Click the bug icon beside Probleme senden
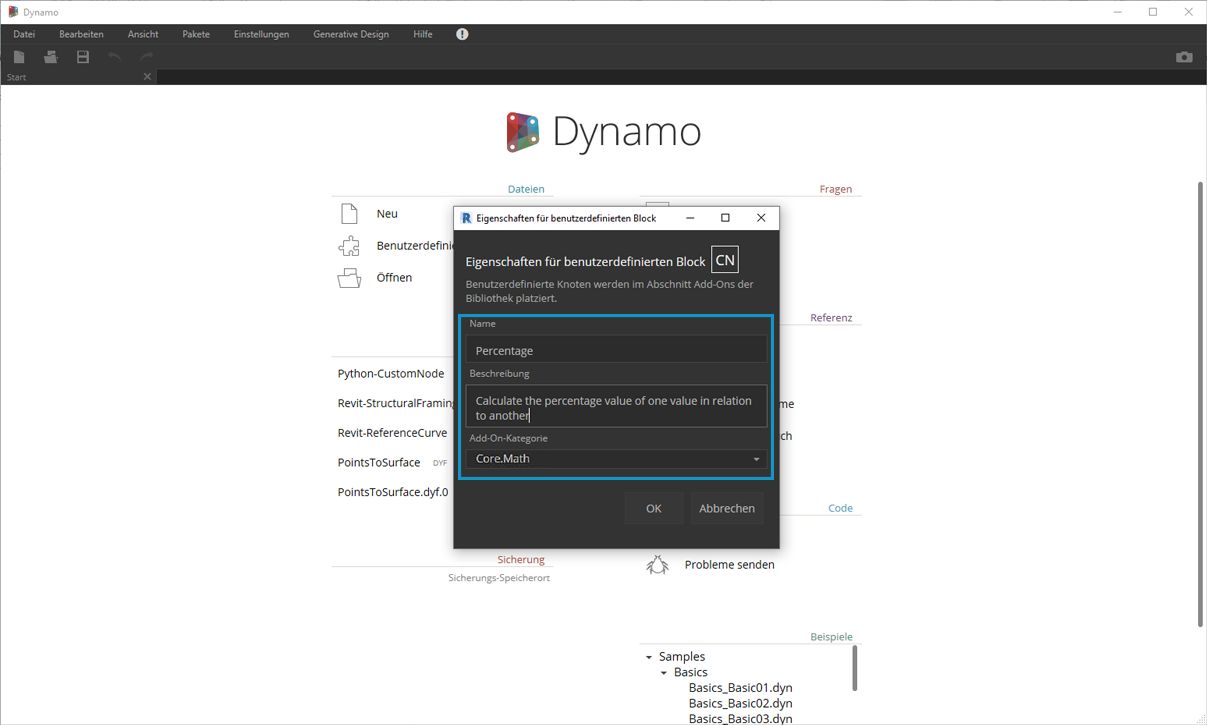 coord(657,565)
